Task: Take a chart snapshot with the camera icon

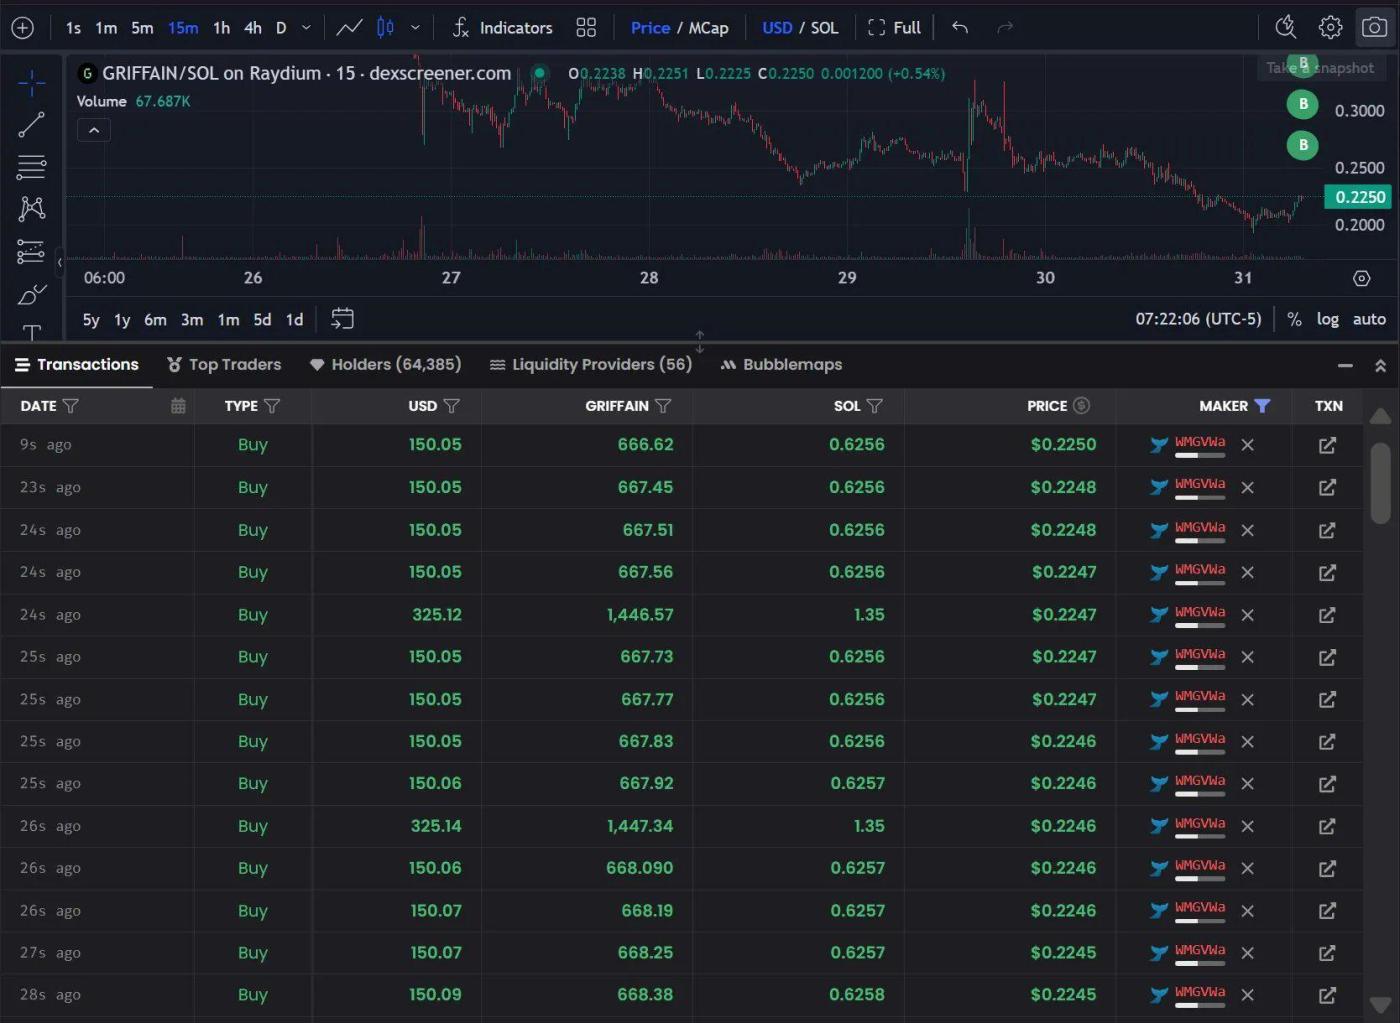Action: pos(1375,27)
